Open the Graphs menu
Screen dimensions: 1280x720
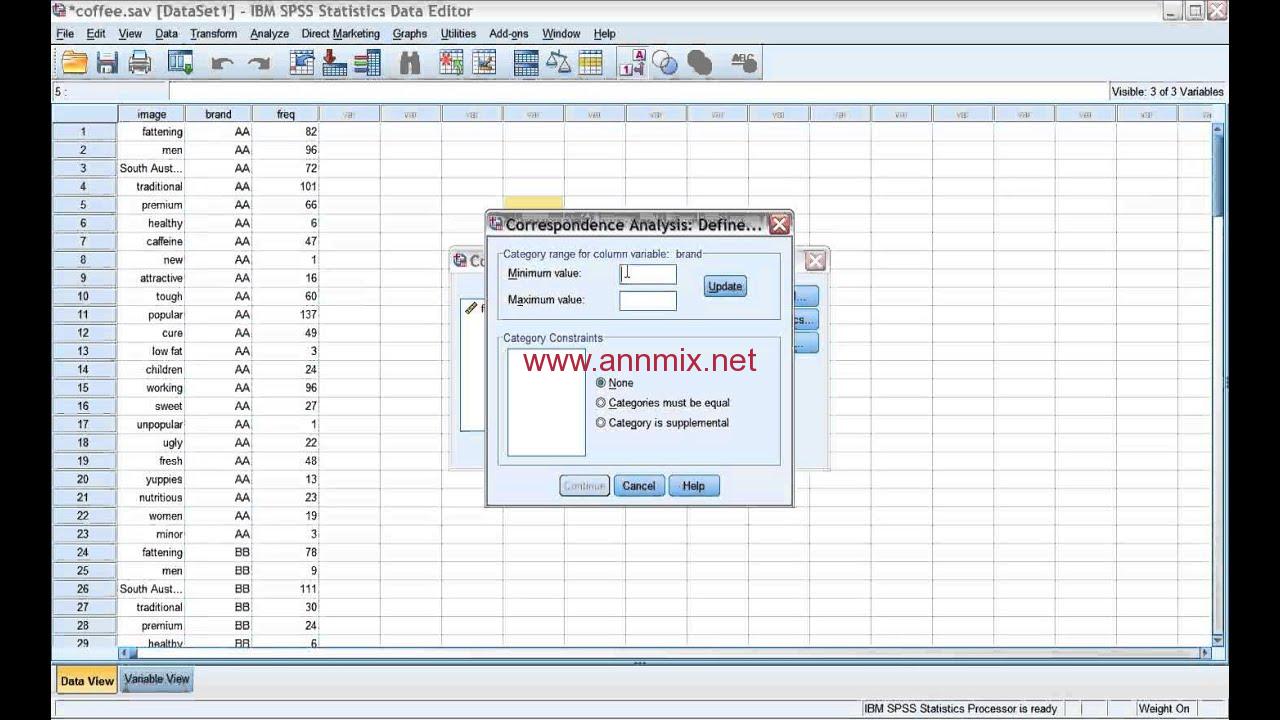click(x=410, y=33)
